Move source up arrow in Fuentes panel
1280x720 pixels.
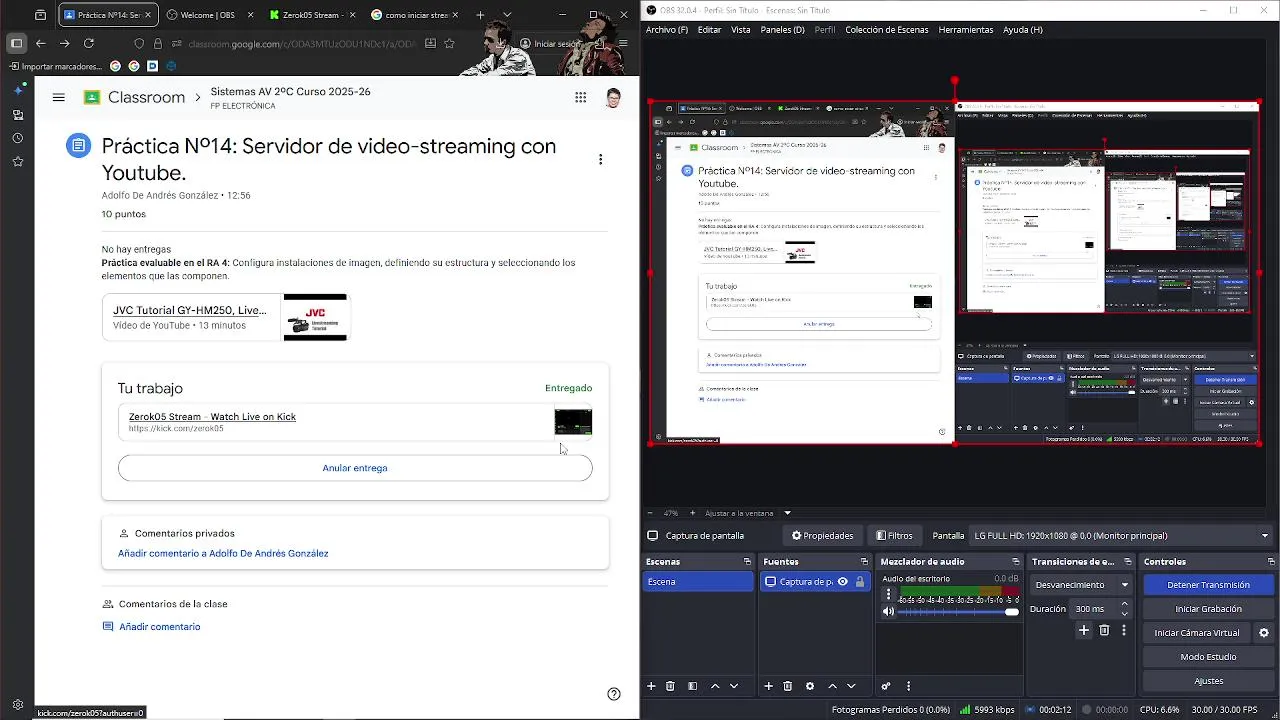click(832, 686)
